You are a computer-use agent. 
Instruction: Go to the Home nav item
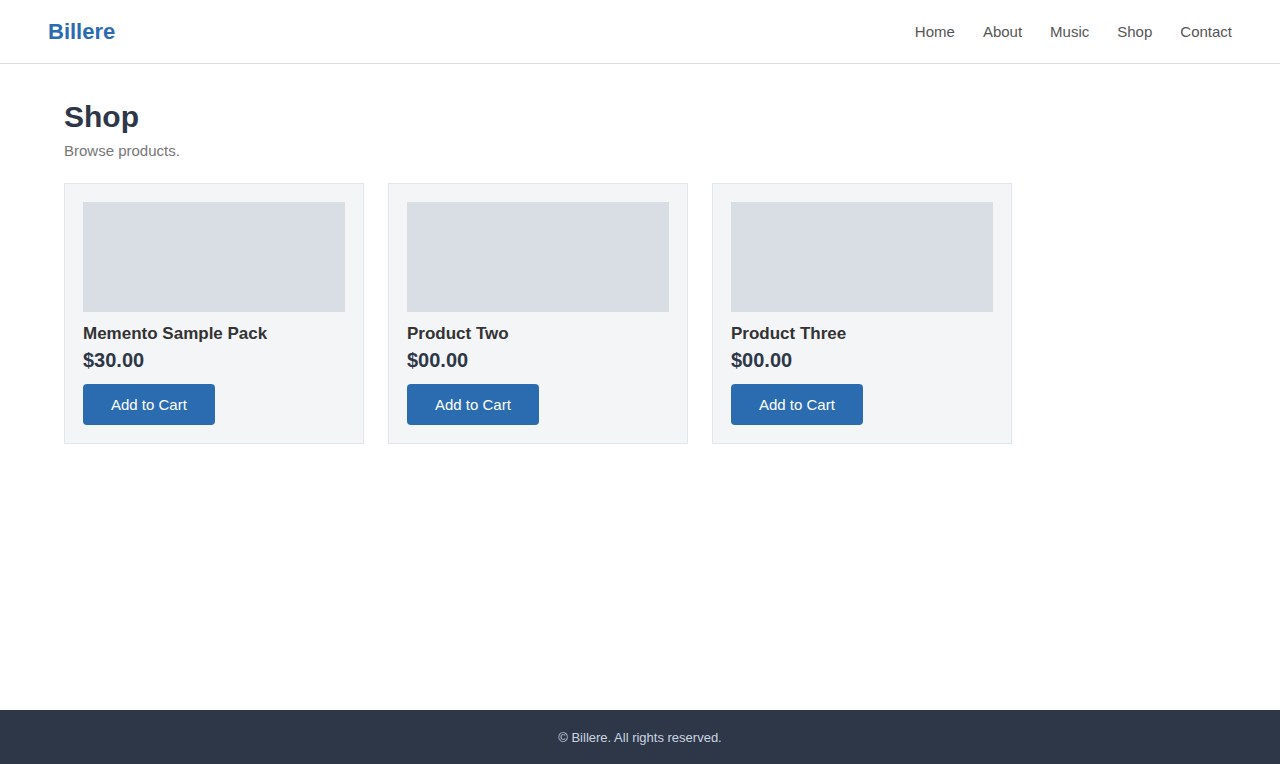point(934,32)
